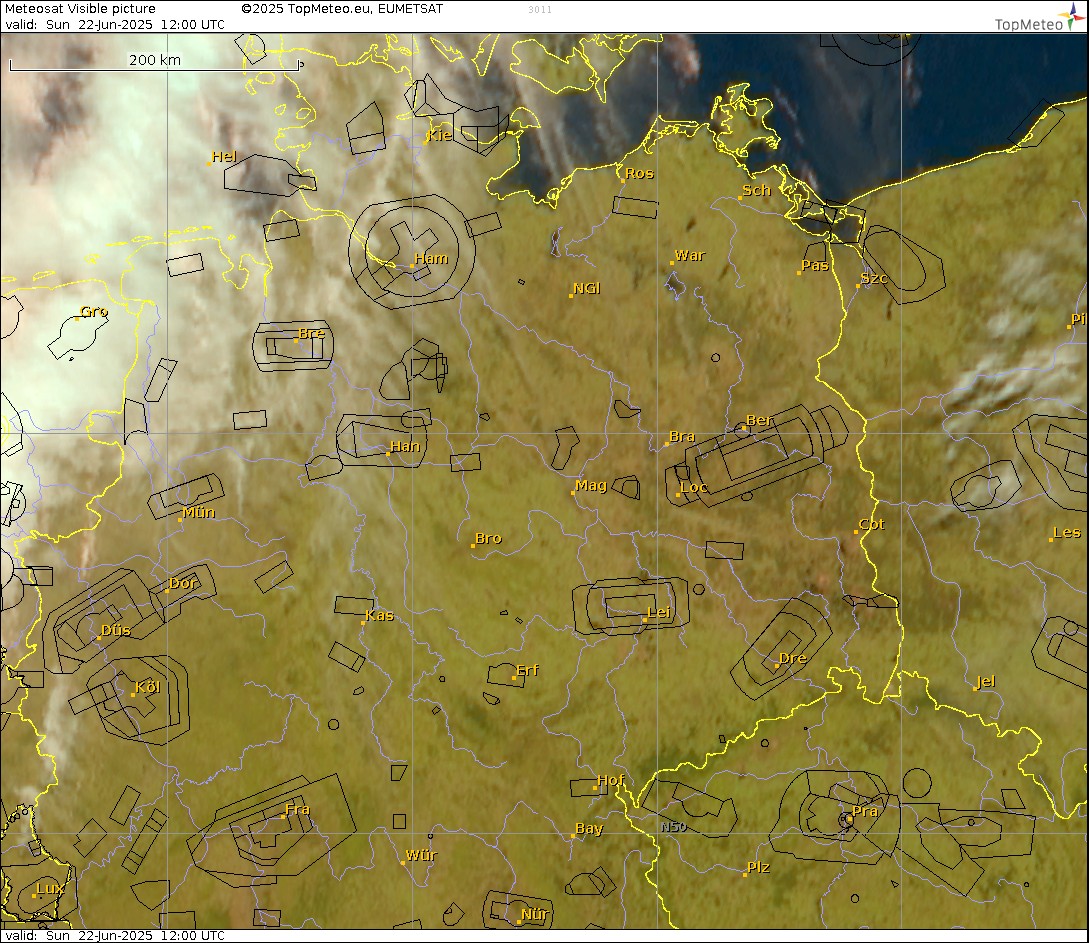Click the 200 km scale bar label

point(155,60)
